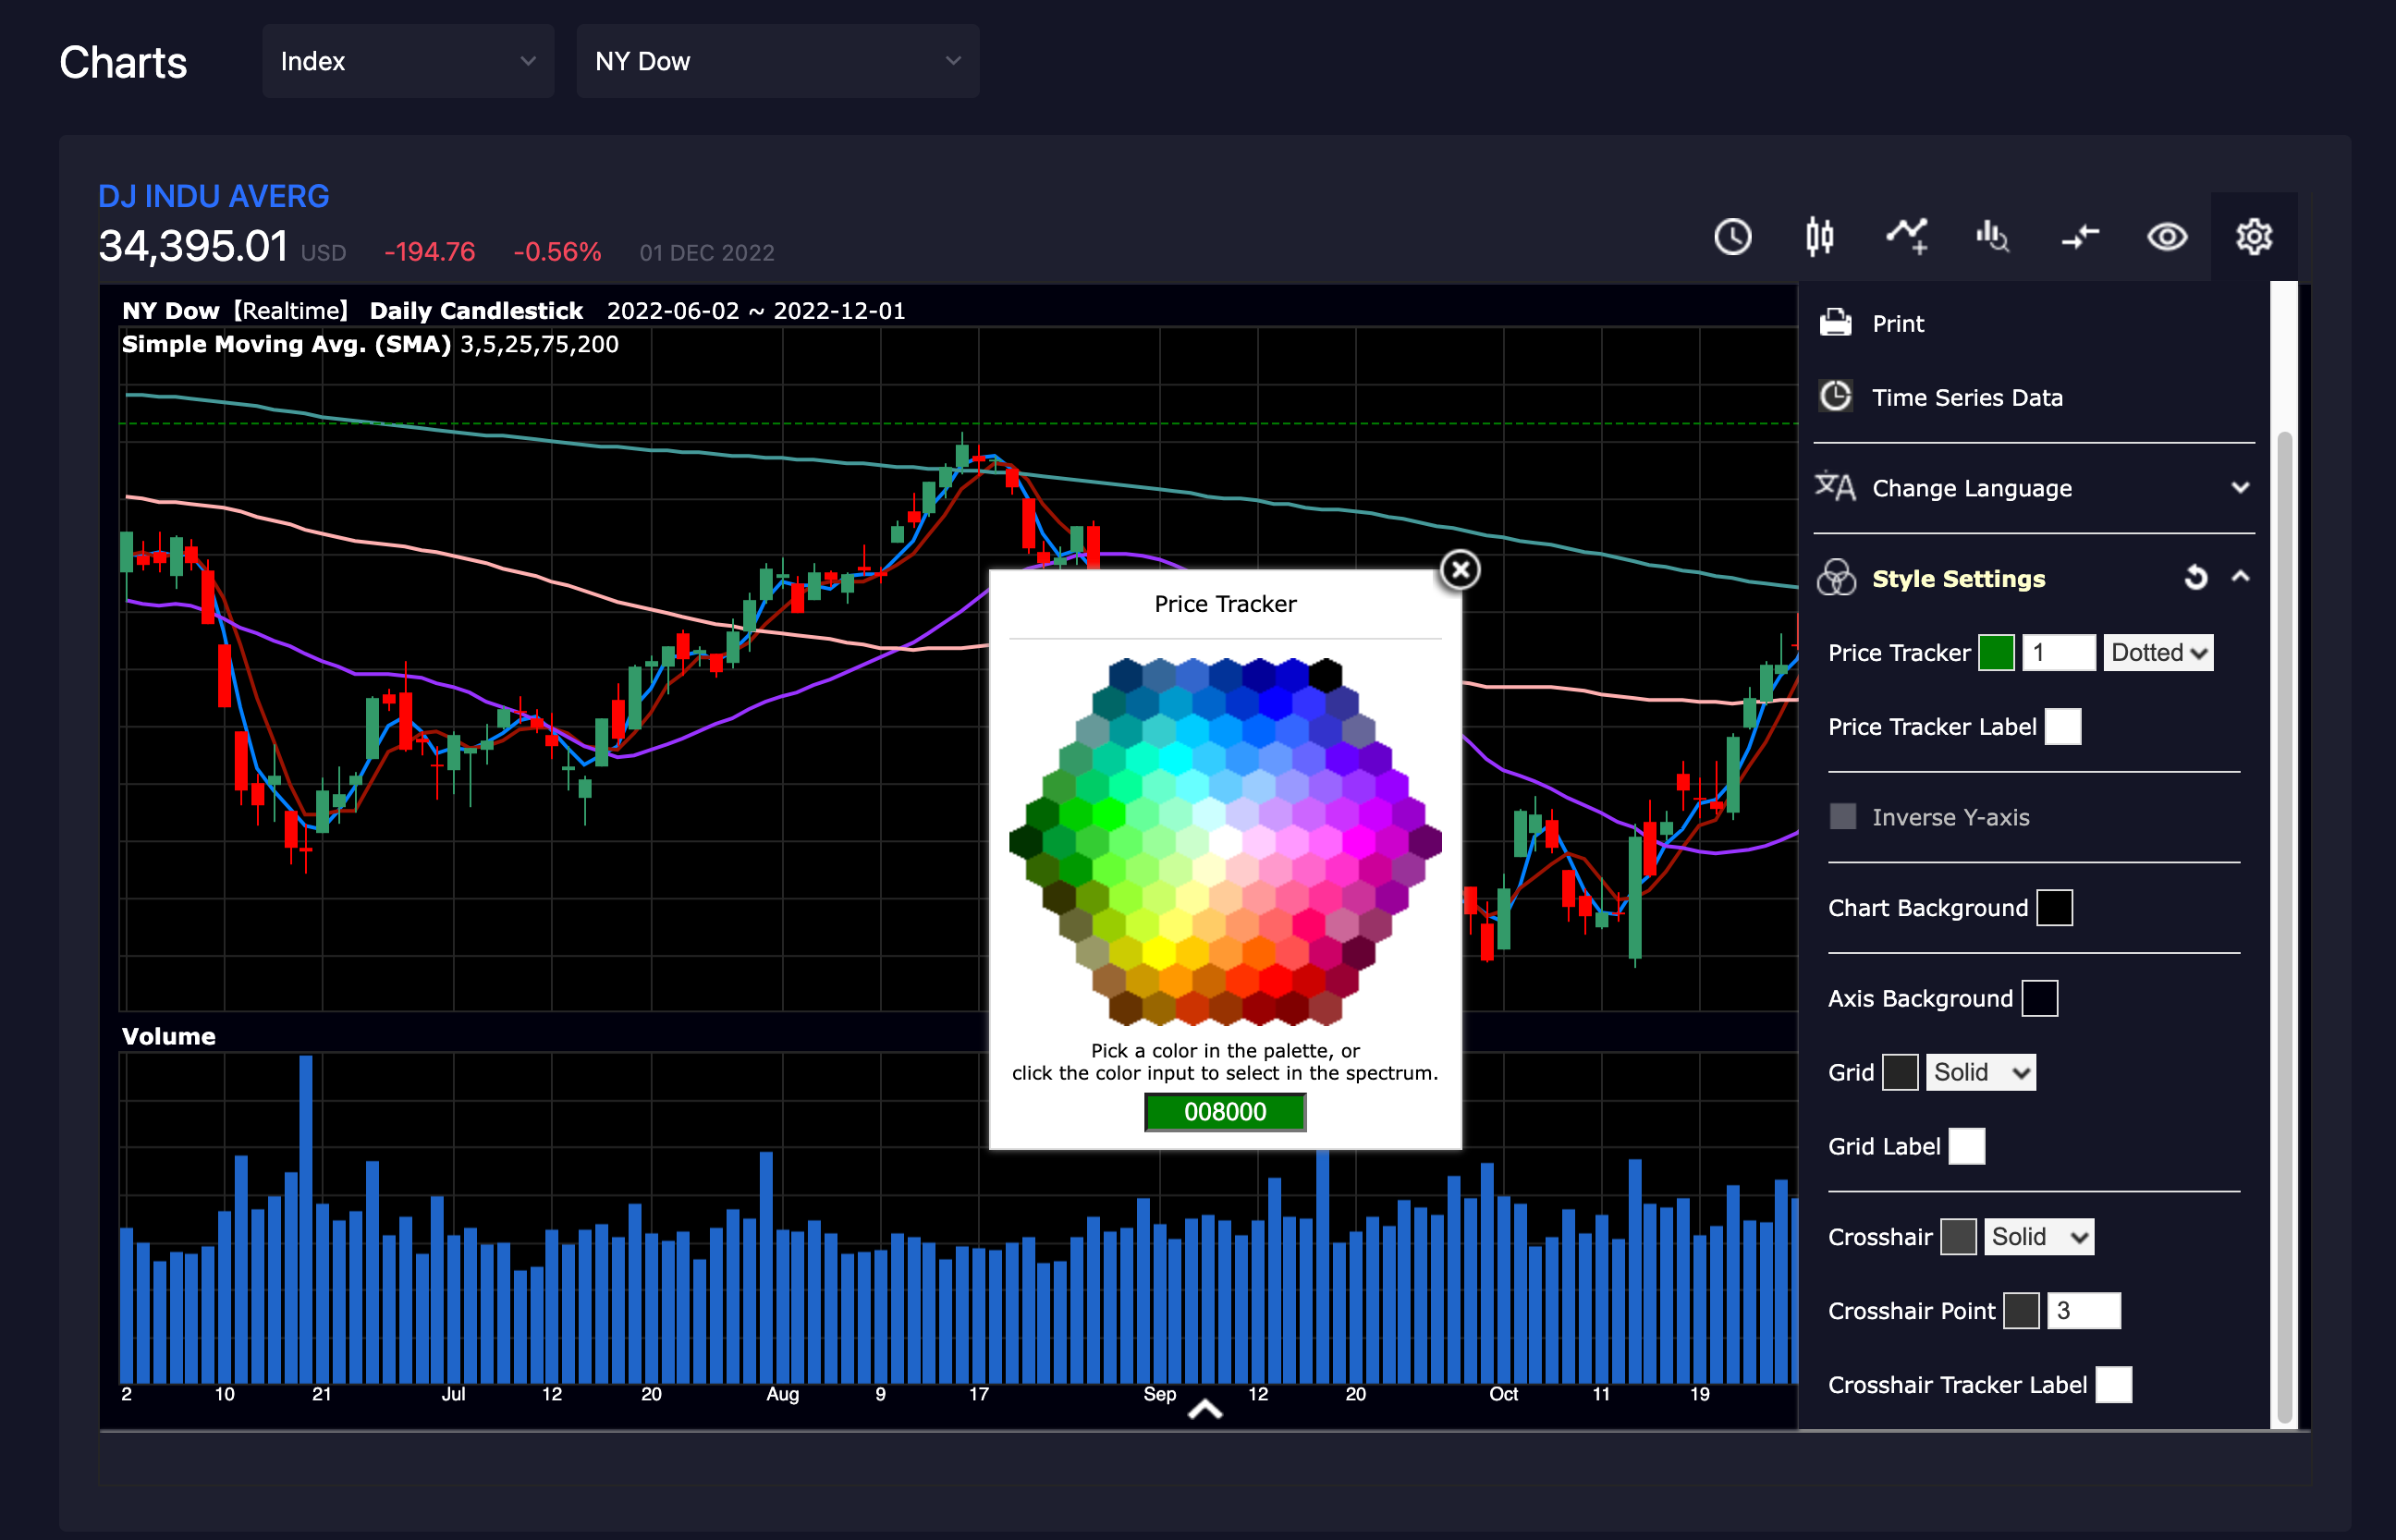Click the Style Settings header
This screenshot has width=2396, height=1540.
(1958, 579)
